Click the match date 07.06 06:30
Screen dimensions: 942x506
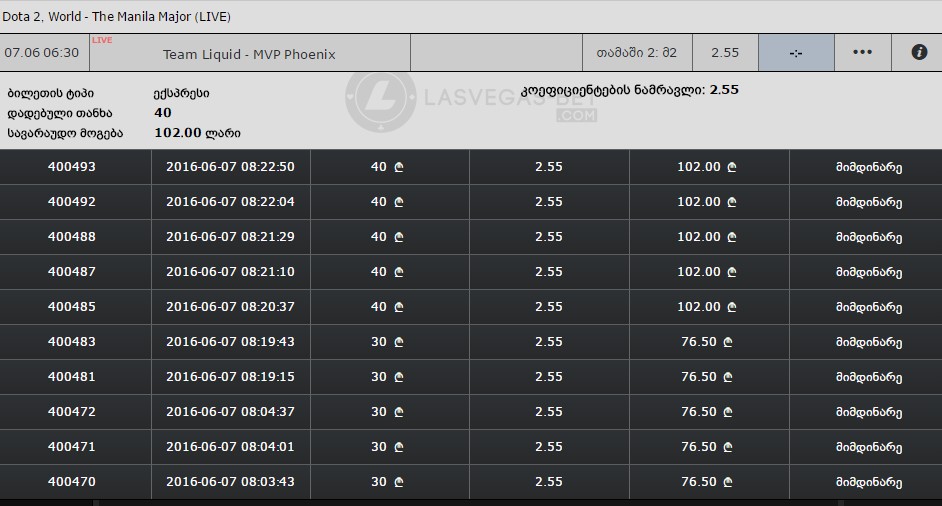pyautogui.click(x=41, y=53)
